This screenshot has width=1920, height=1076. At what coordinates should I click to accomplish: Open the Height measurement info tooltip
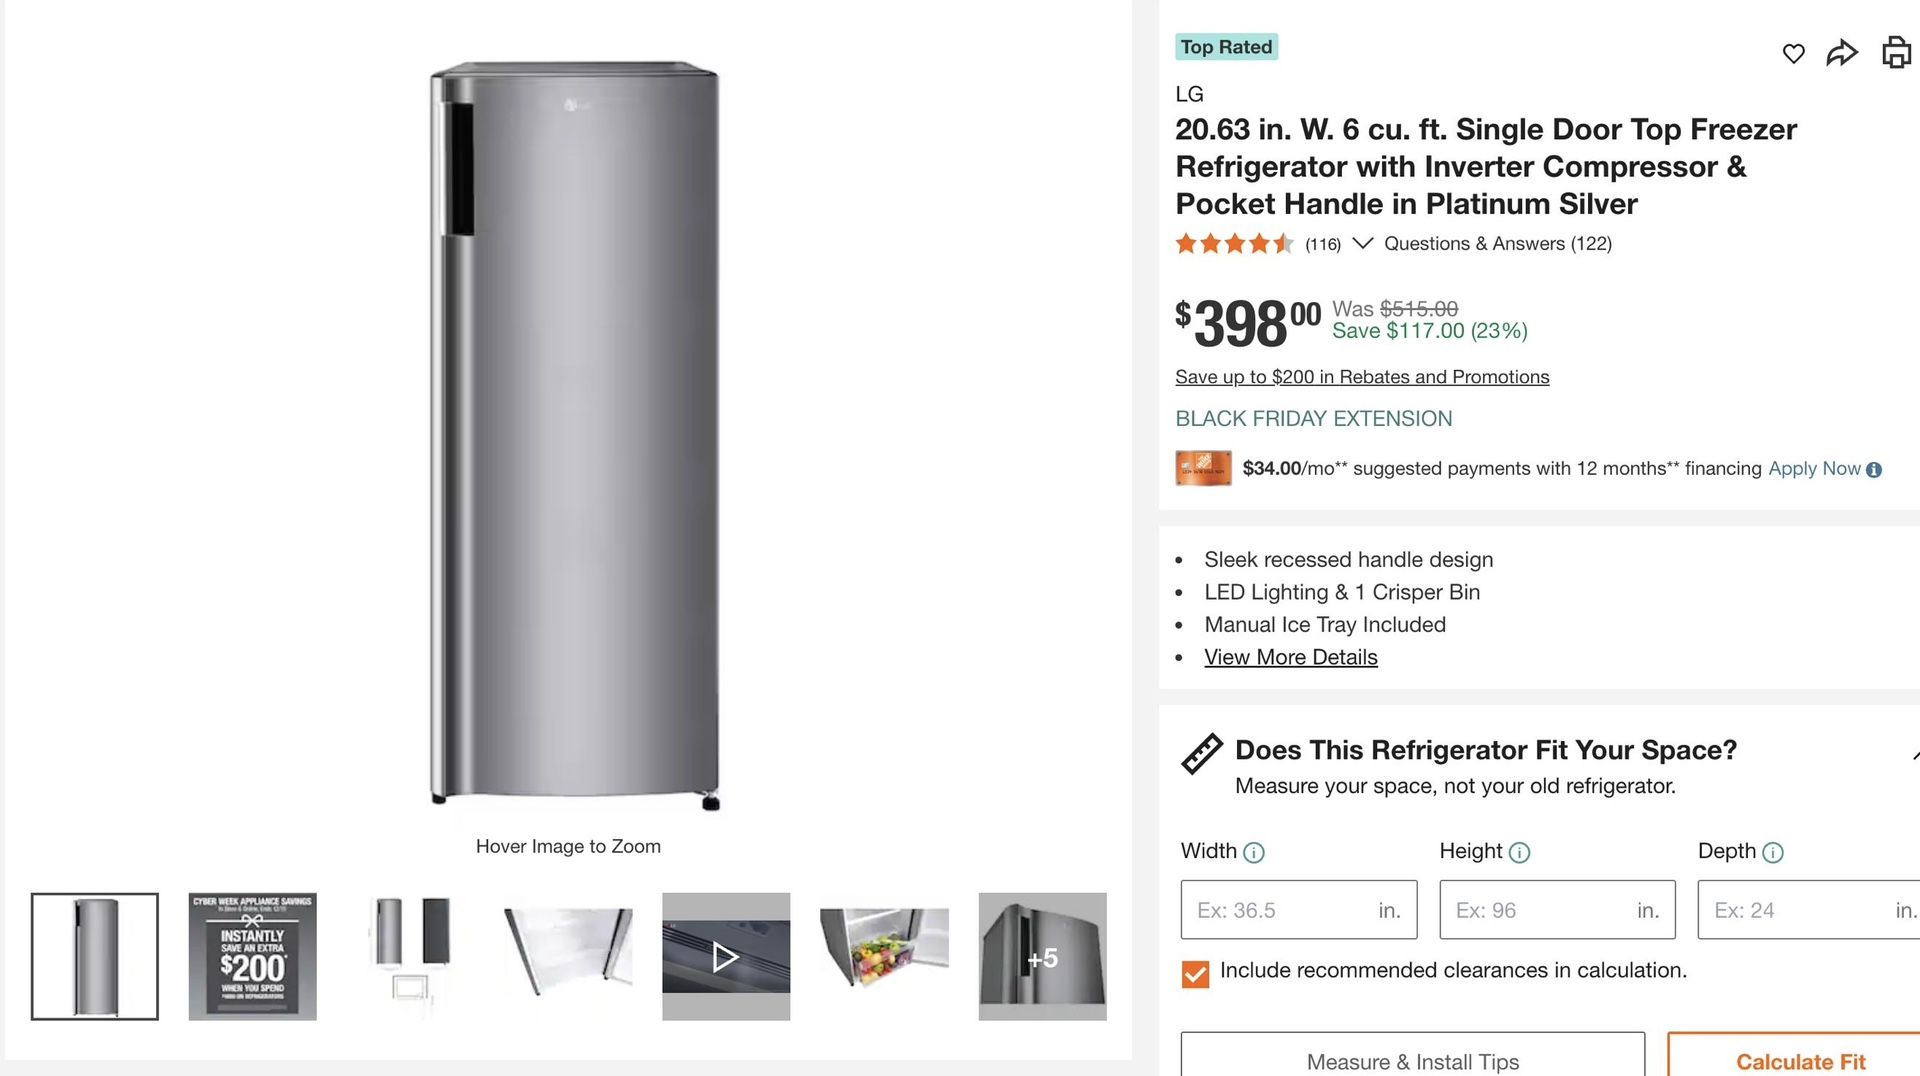click(x=1517, y=852)
